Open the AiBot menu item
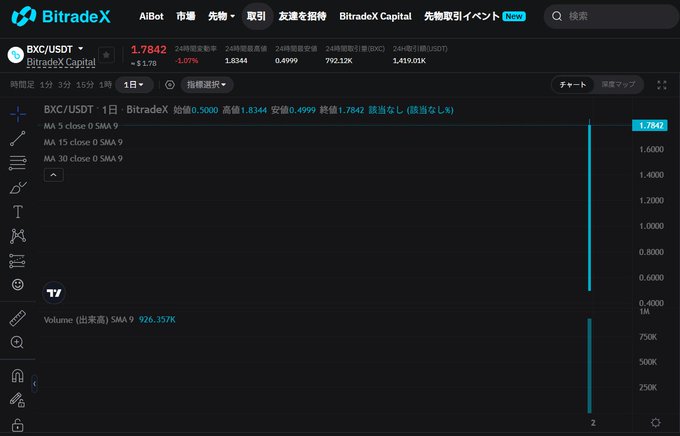Screen dimensions: 680x436 [x=151, y=16]
